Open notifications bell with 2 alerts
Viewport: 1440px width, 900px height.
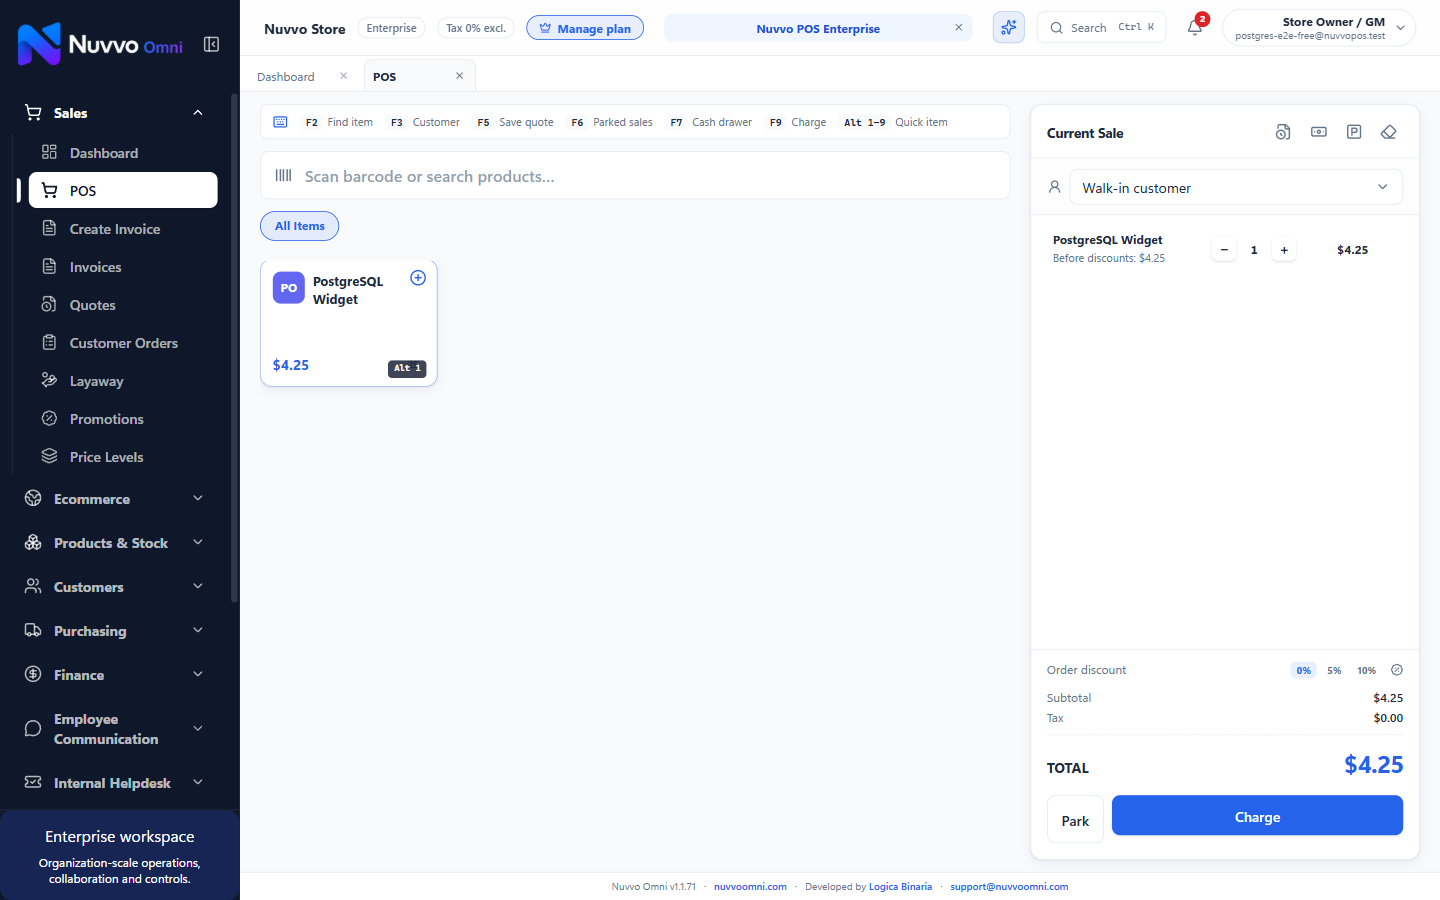(x=1195, y=28)
